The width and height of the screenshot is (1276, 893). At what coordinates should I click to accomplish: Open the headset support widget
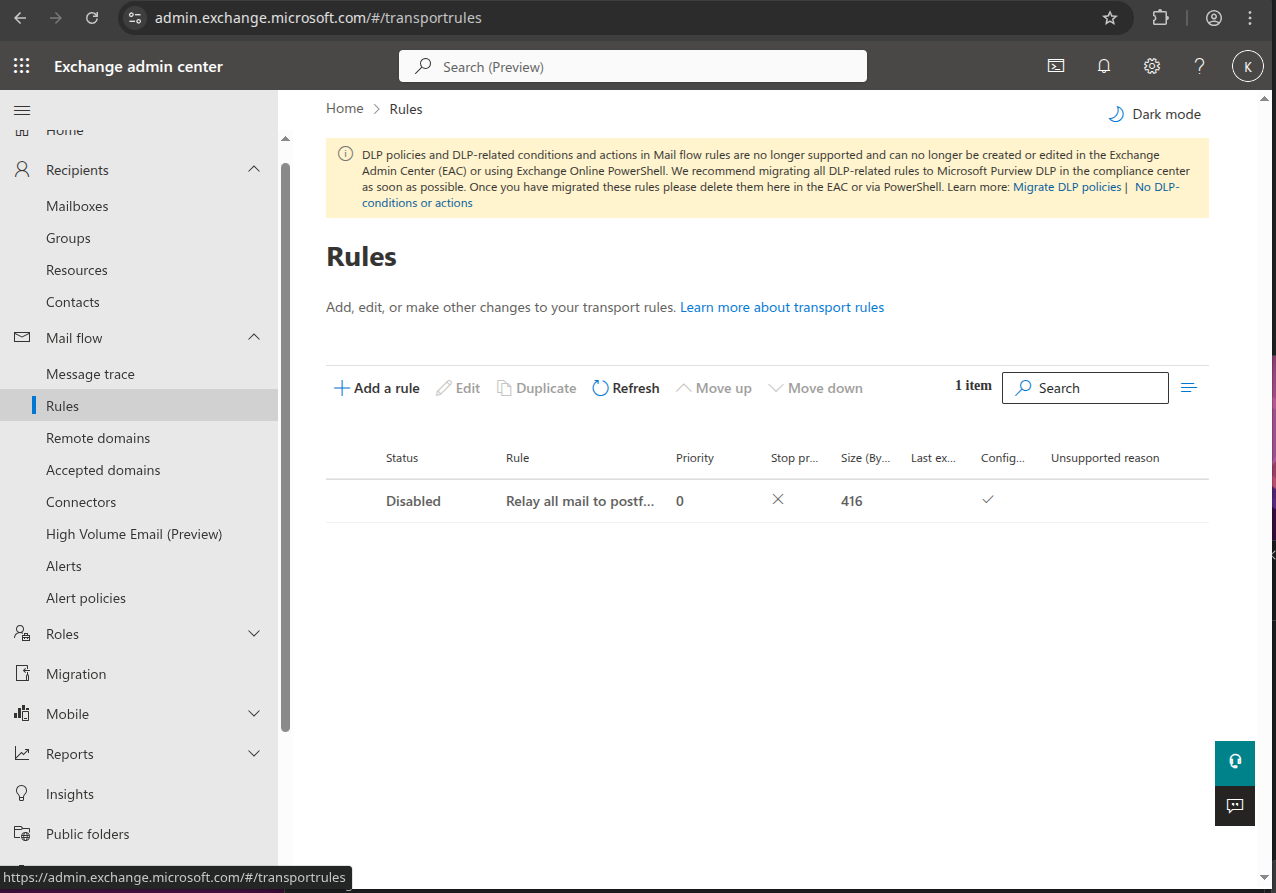(x=1235, y=761)
